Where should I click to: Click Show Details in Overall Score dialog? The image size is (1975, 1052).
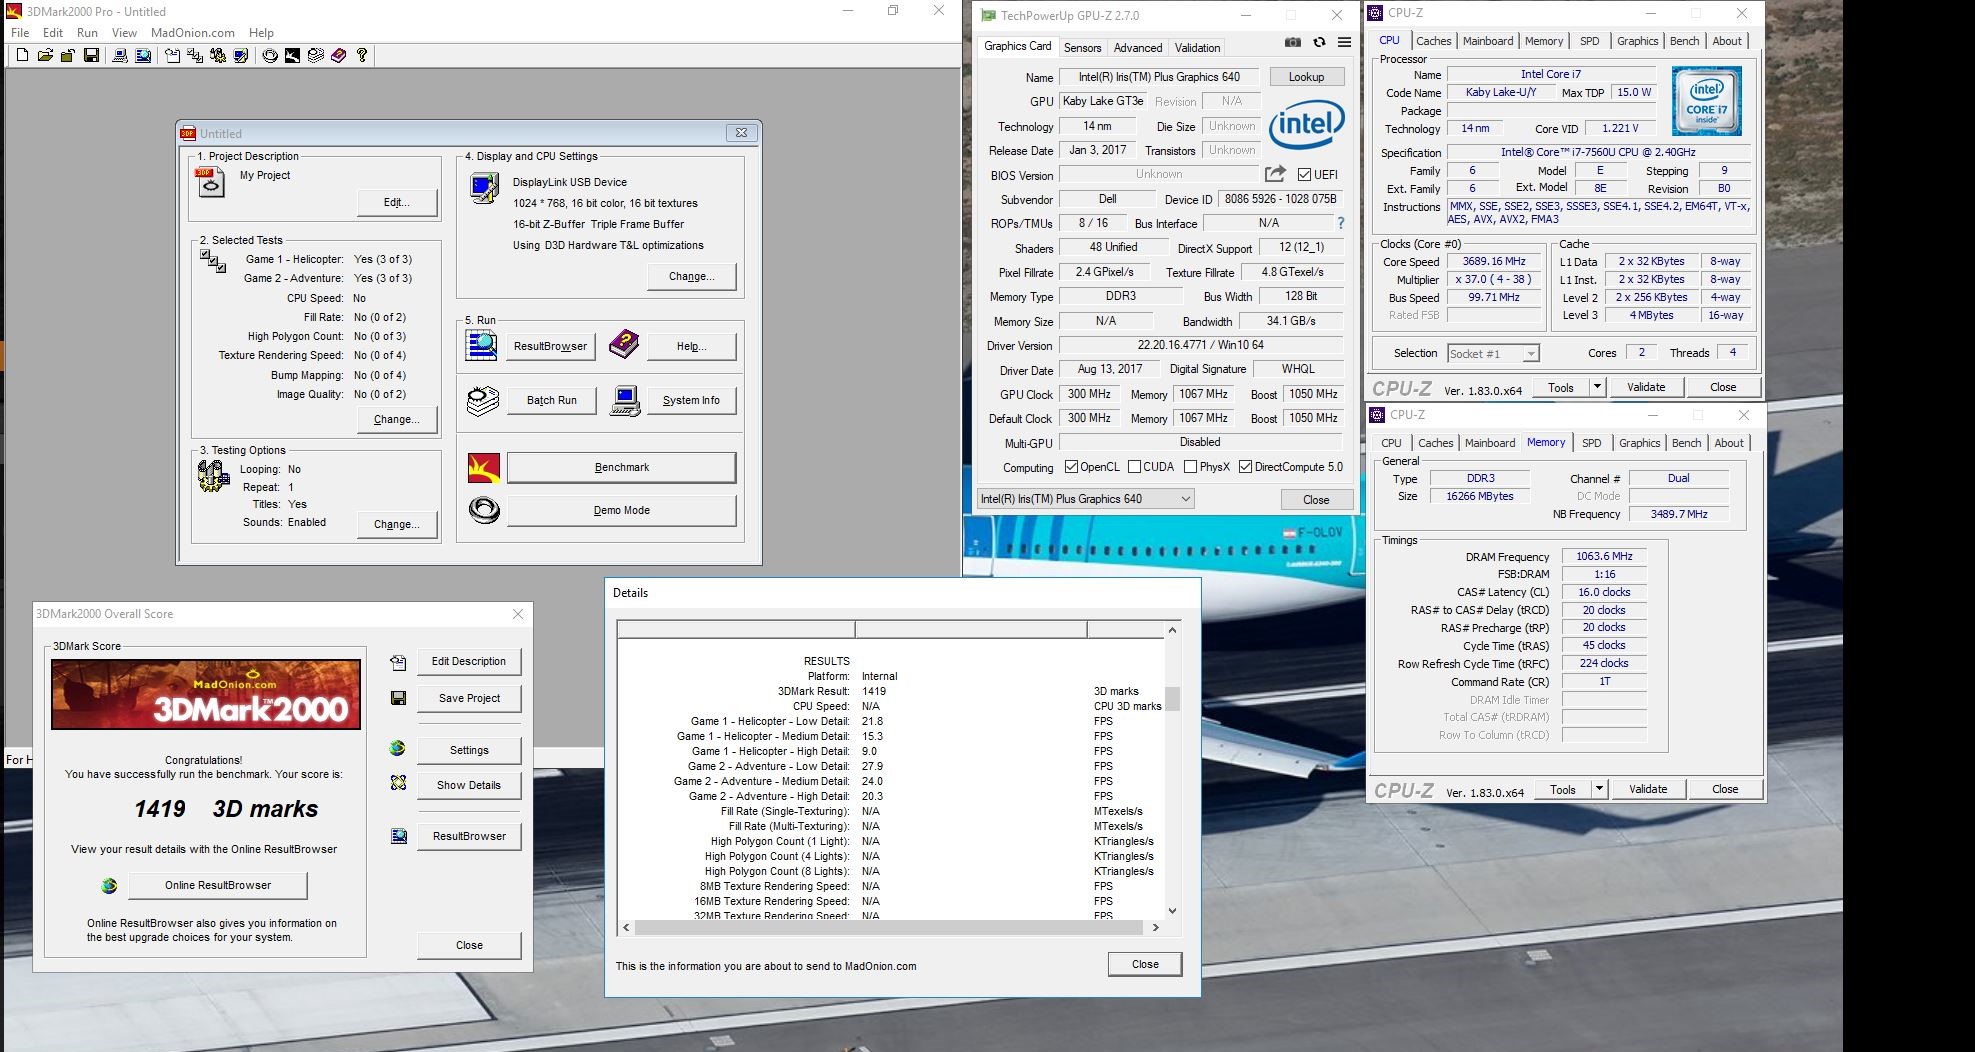tap(469, 785)
